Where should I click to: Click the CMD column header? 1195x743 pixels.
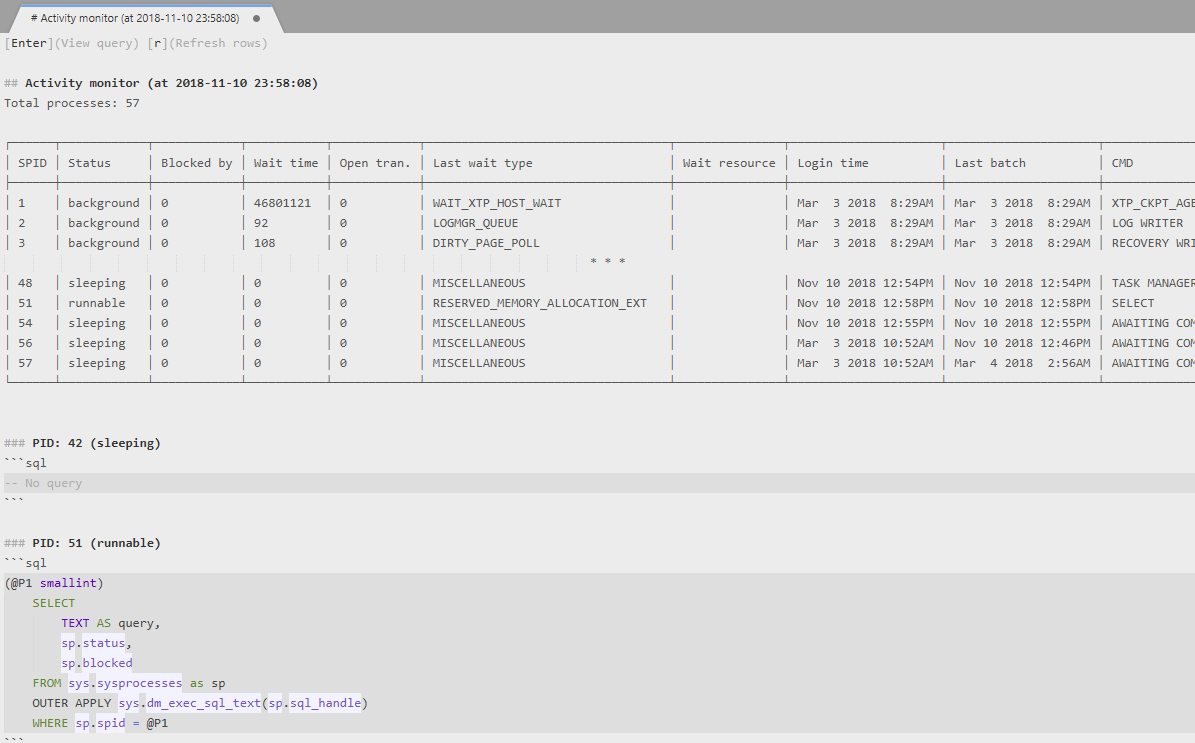click(1123, 163)
